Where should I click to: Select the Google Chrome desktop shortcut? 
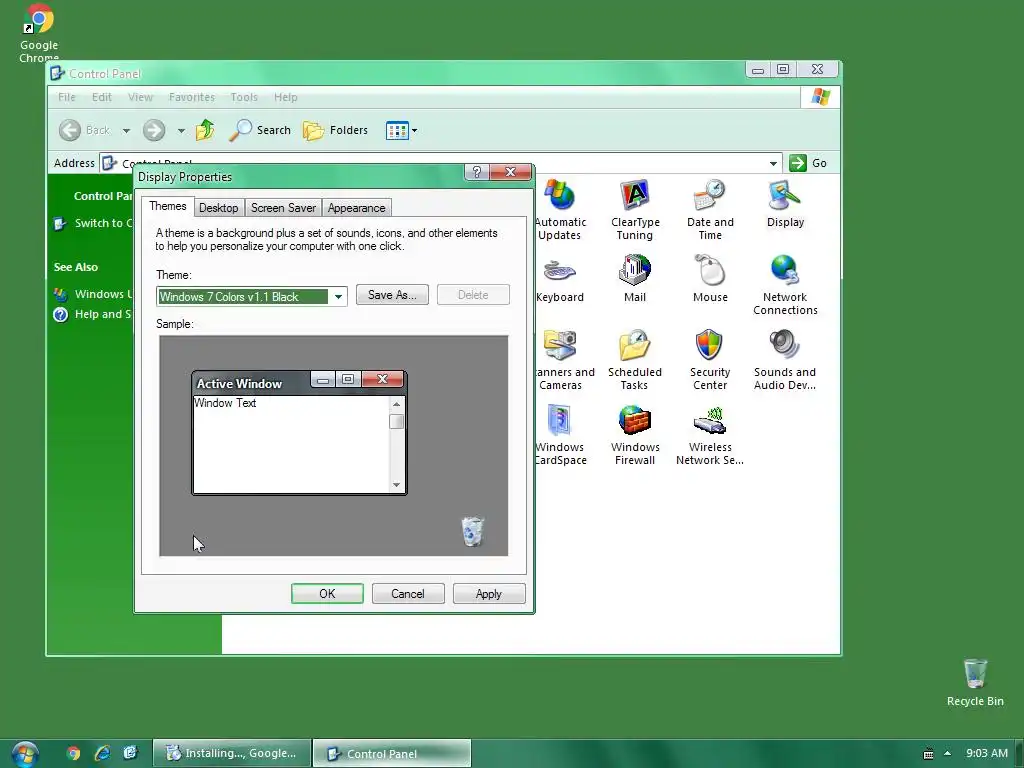[39, 33]
